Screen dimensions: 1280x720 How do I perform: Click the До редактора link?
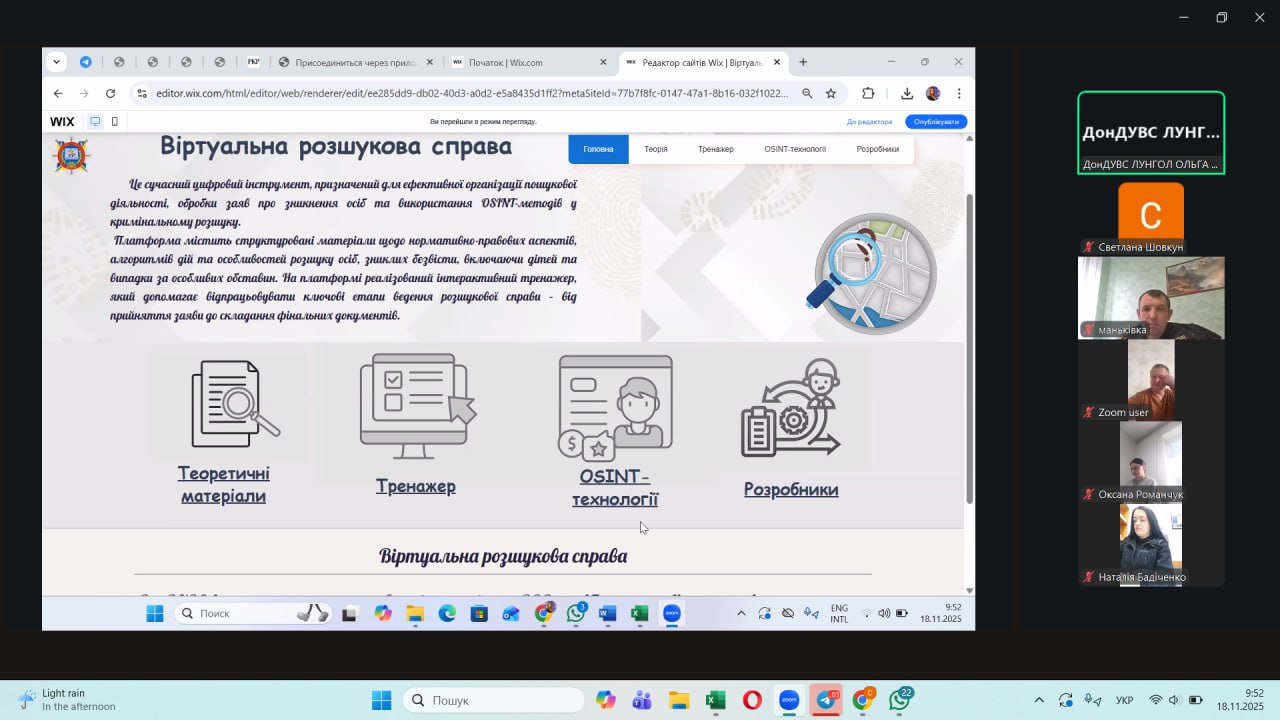(x=869, y=122)
